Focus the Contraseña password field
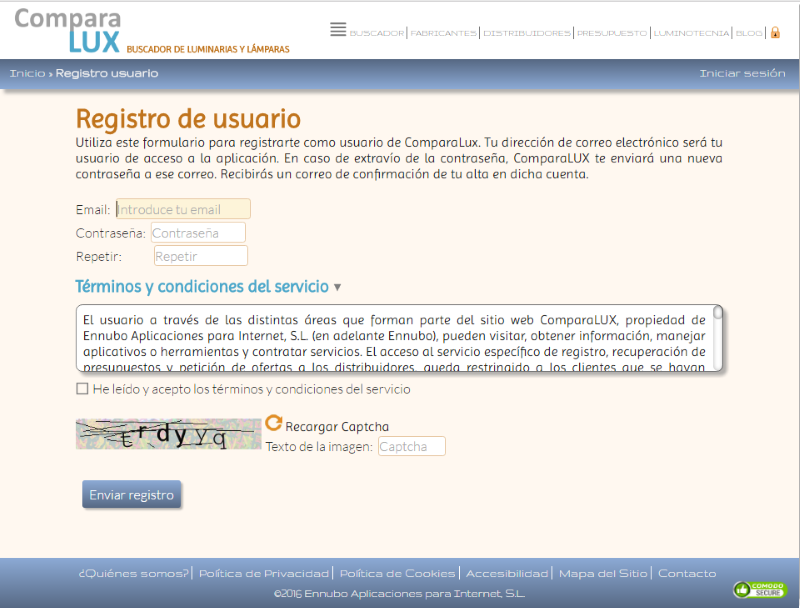This screenshot has width=800, height=608. tap(198, 233)
